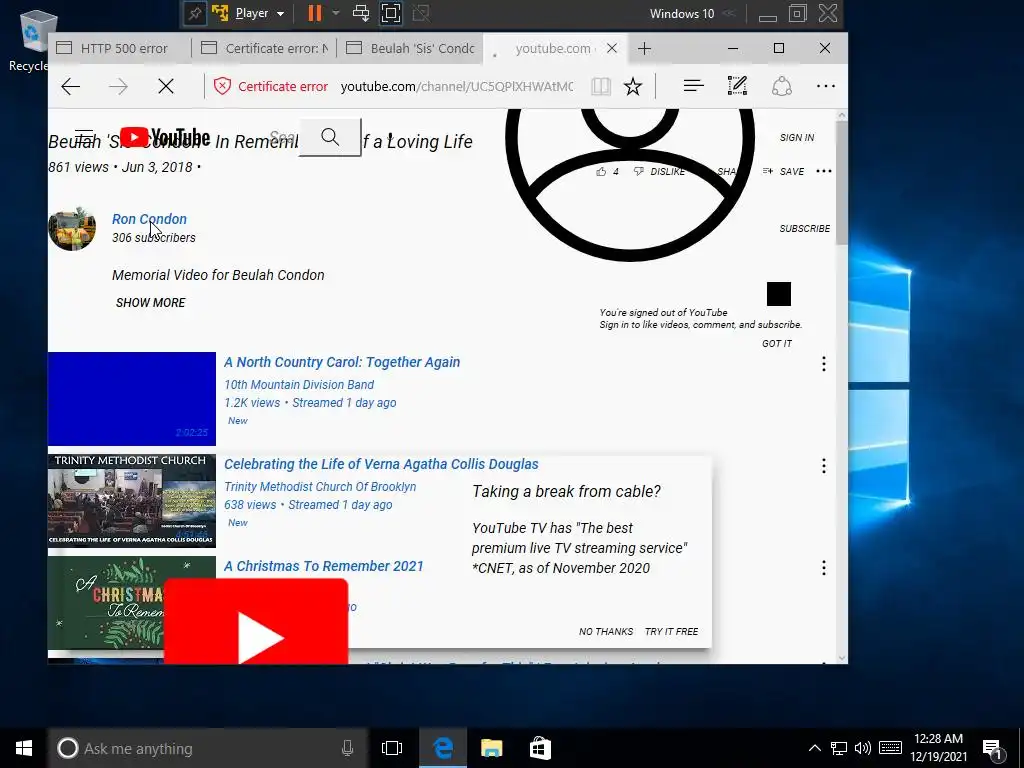Switch to the Beulah 'Sis' Condon tab
This screenshot has width=1024, height=768.
pos(409,48)
